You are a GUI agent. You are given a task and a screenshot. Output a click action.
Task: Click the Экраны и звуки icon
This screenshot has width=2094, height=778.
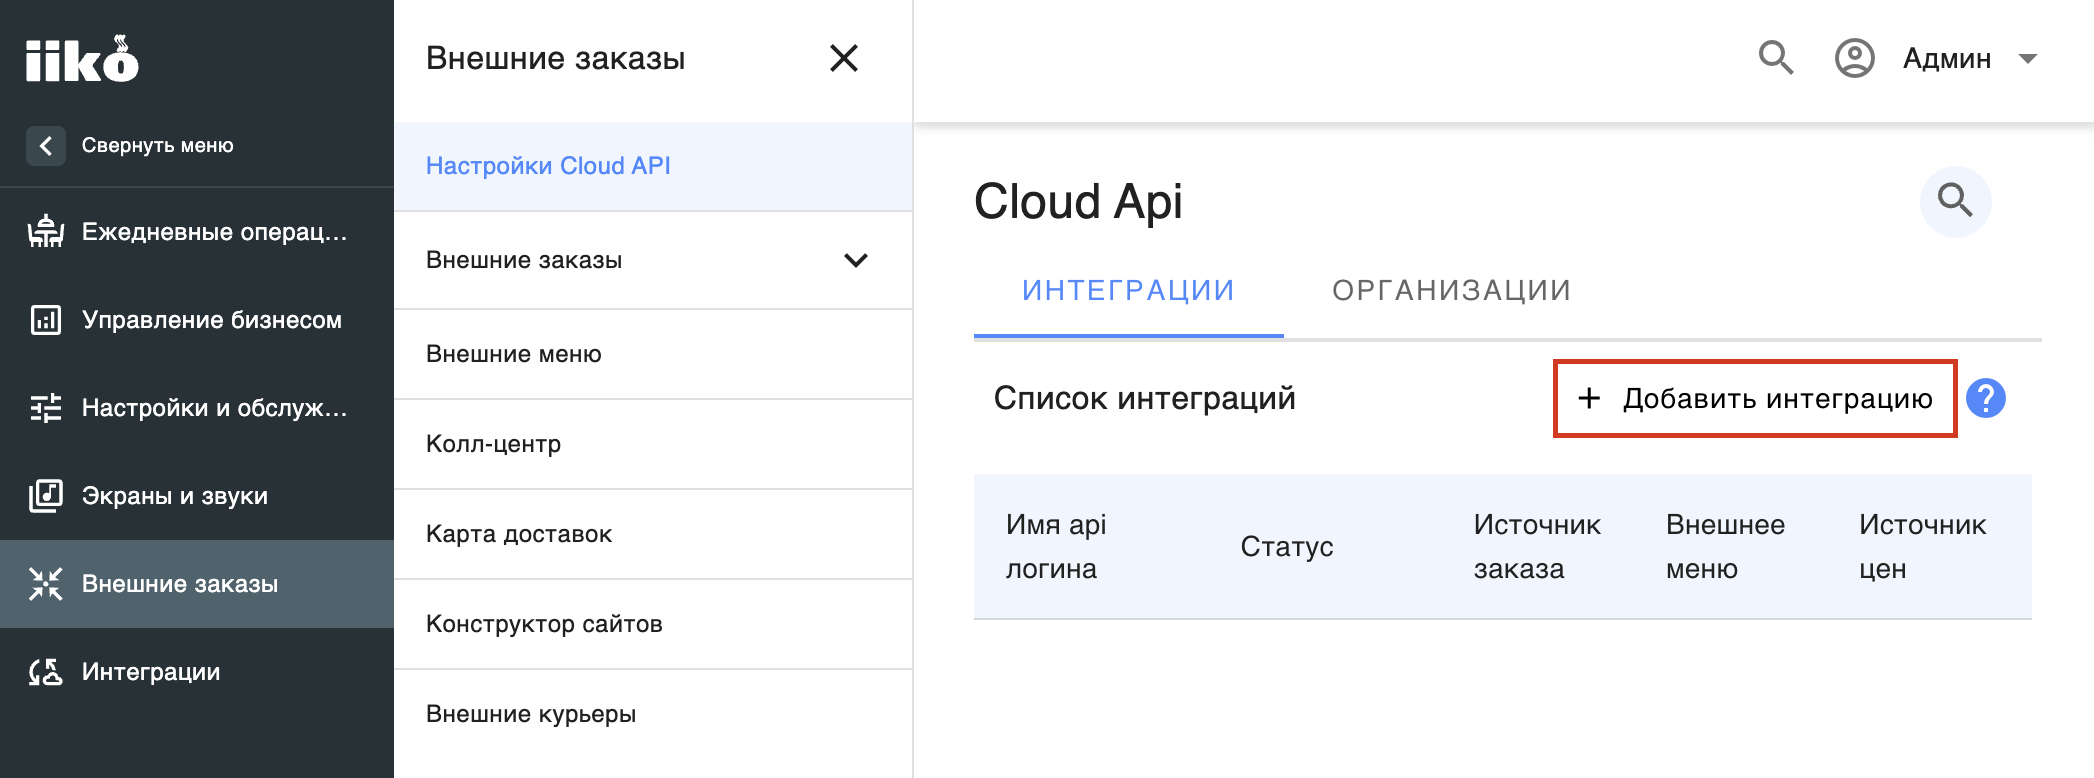pos(46,496)
